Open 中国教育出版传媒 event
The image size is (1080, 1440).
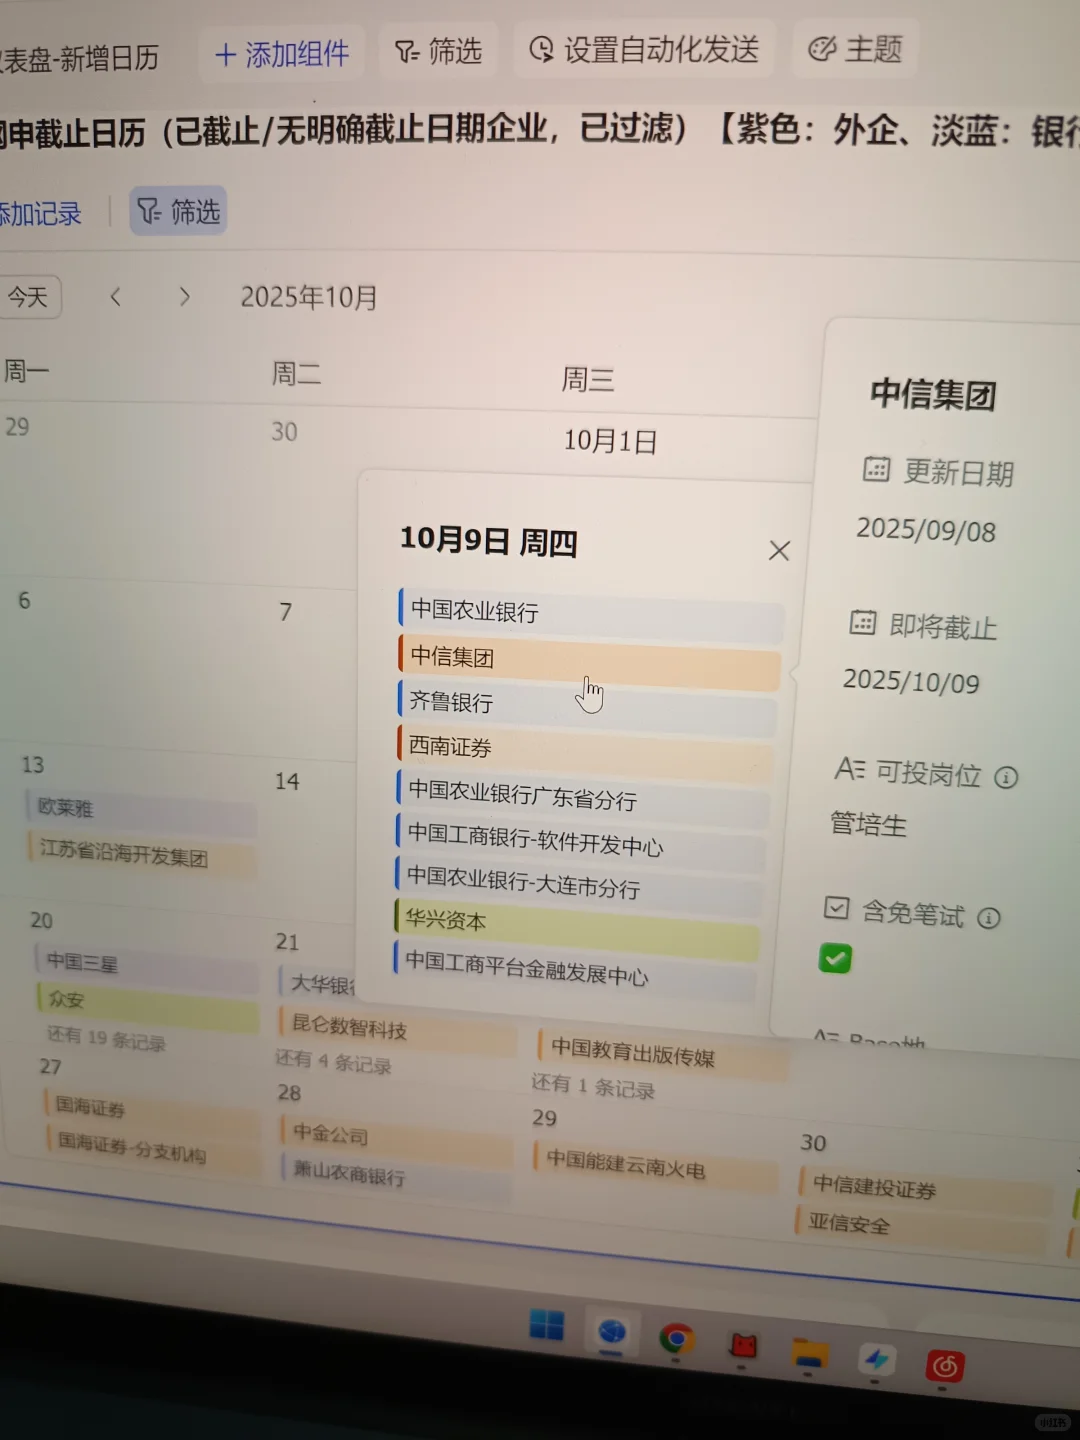click(662, 1053)
